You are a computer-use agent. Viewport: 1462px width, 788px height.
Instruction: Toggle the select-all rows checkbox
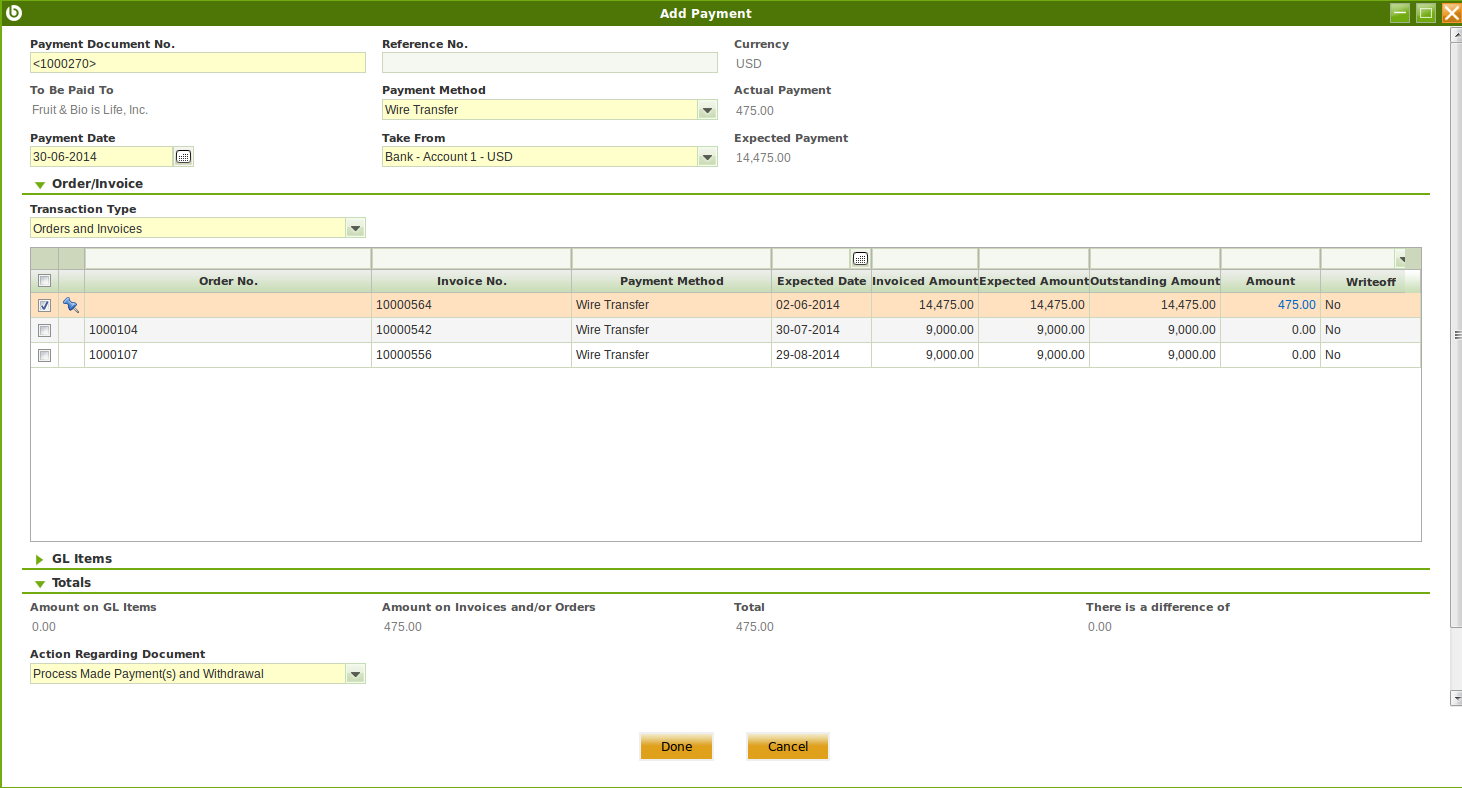[x=44, y=281]
